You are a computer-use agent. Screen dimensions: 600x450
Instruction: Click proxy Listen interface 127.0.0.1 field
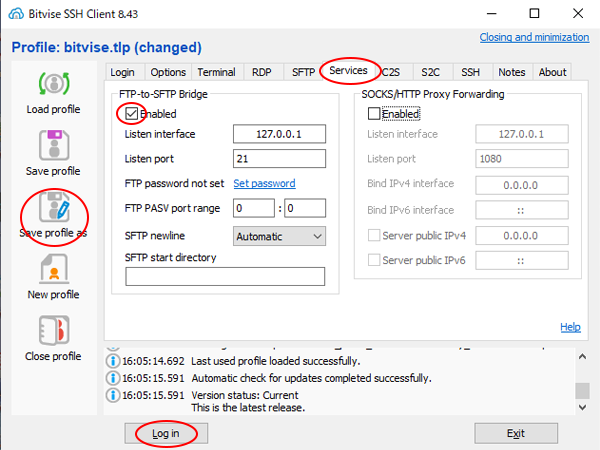522,134
